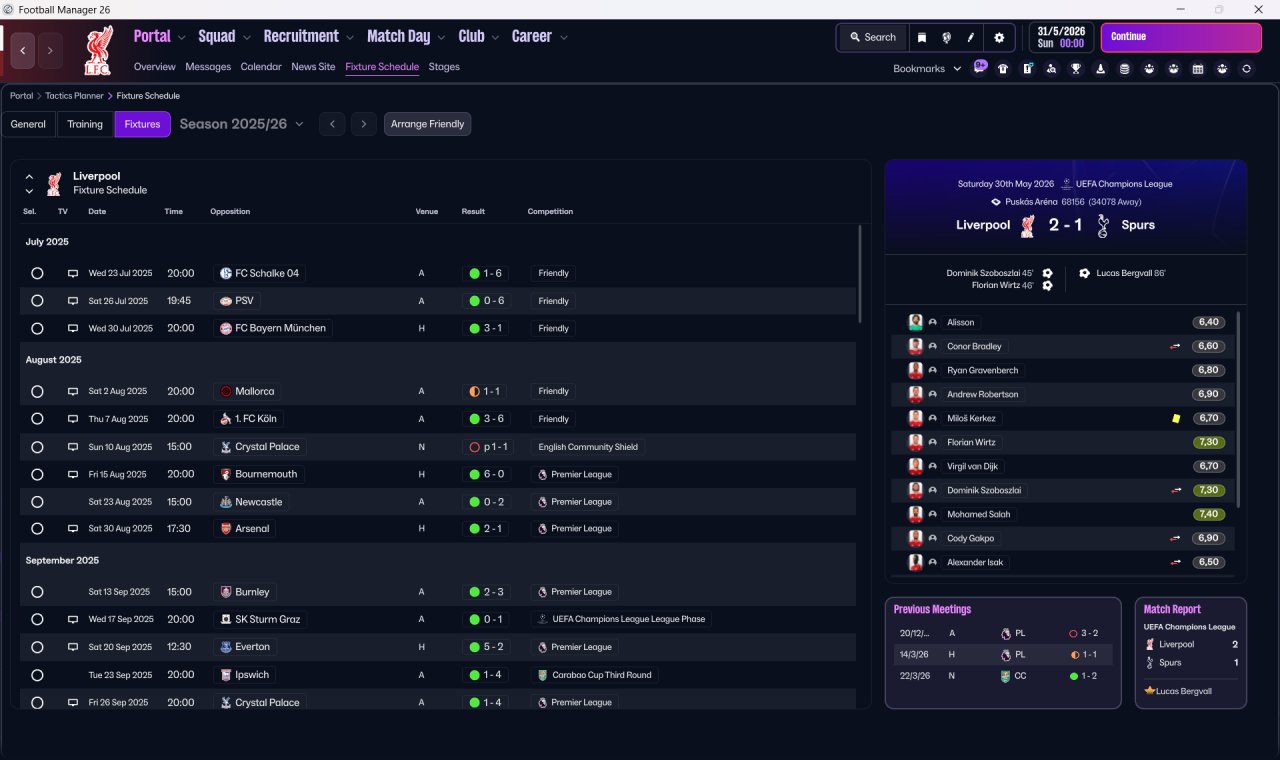This screenshot has height=760, width=1280.
Task: Click the Arrange Friendly button
Action: [427, 124]
